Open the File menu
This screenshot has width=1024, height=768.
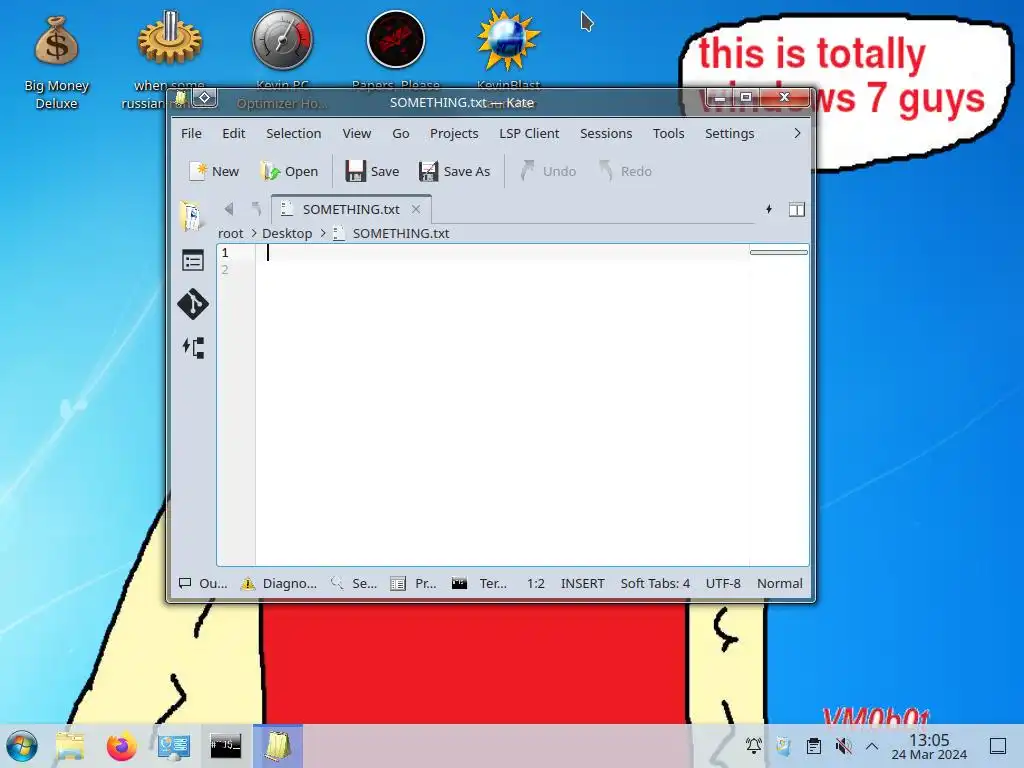tap(191, 133)
